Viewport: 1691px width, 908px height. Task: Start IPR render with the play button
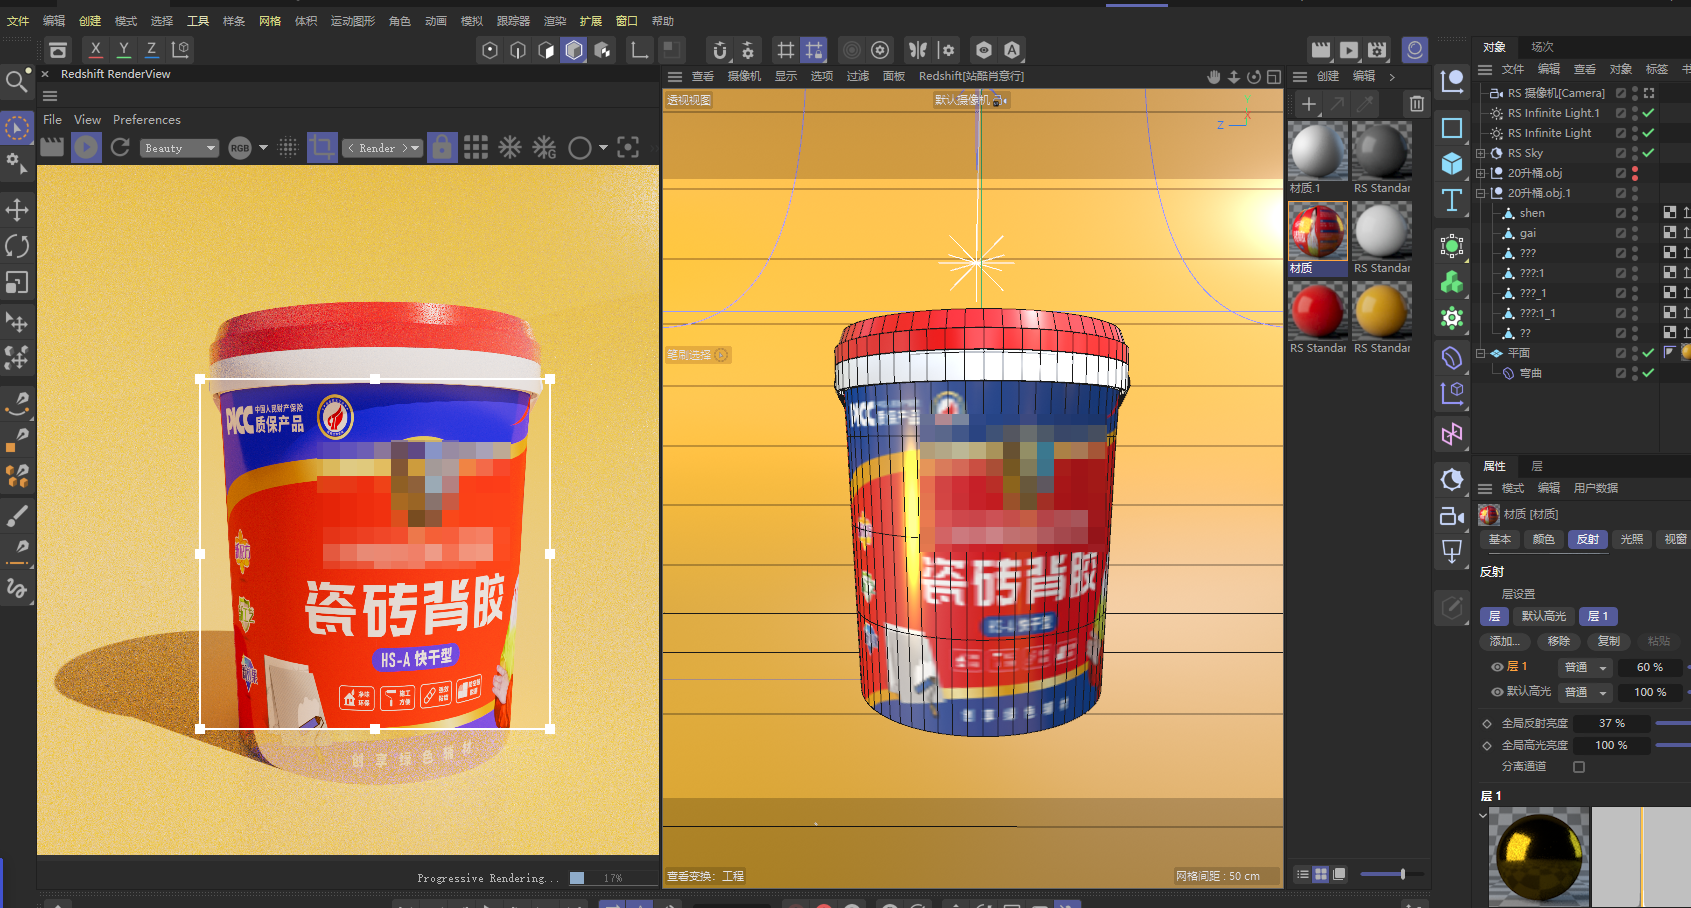86,147
